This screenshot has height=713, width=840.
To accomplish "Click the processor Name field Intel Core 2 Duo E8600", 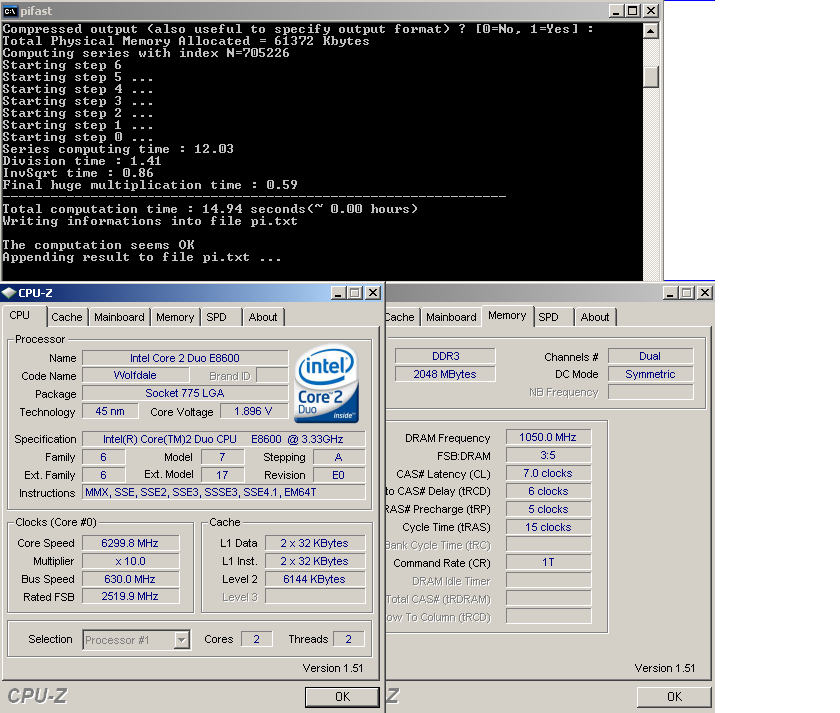I will [185, 358].
